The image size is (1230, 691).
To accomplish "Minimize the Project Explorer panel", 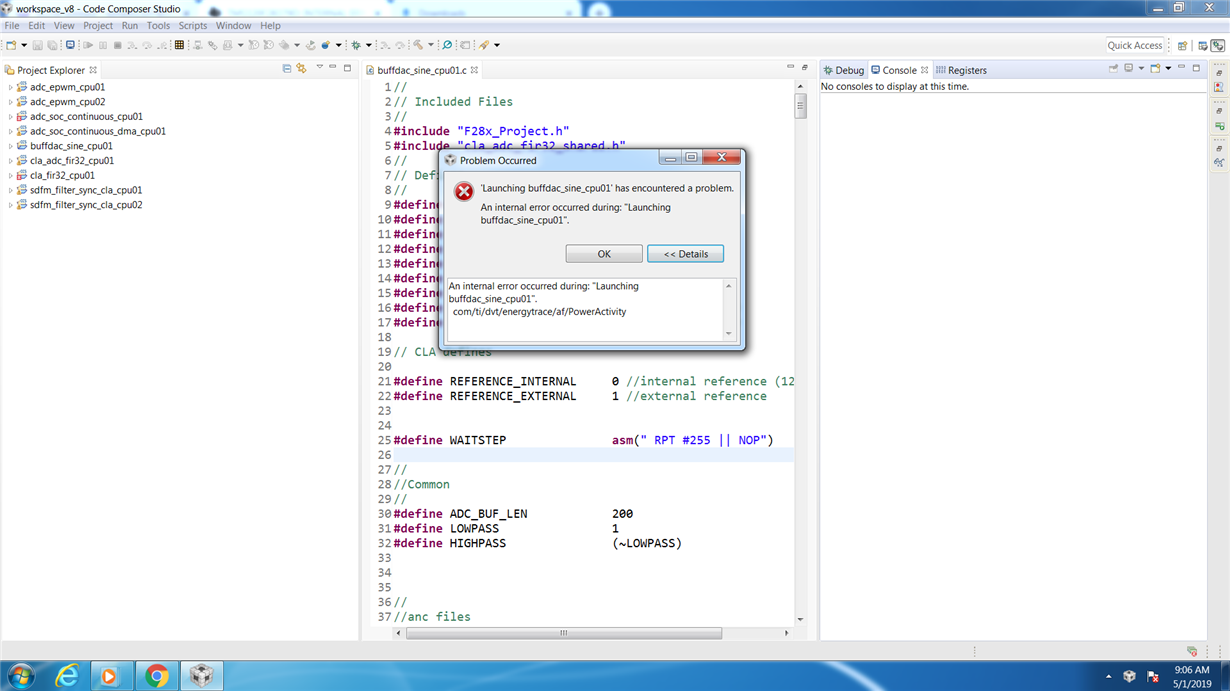I will (x=333, y=68).
